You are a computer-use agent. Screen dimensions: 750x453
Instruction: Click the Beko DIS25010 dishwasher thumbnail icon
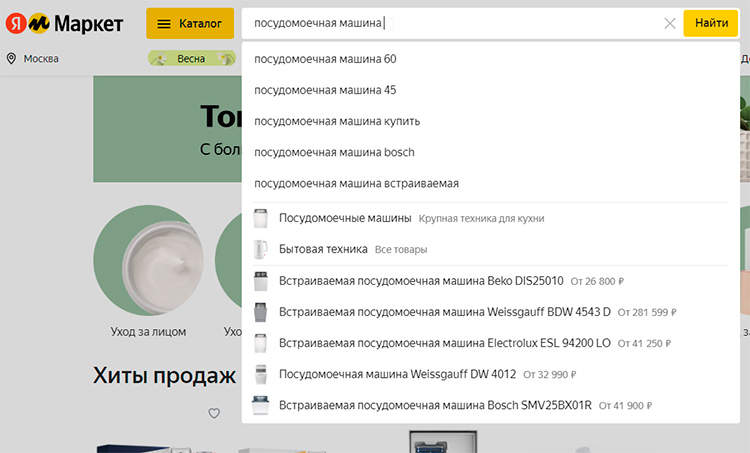click(261, 281)
